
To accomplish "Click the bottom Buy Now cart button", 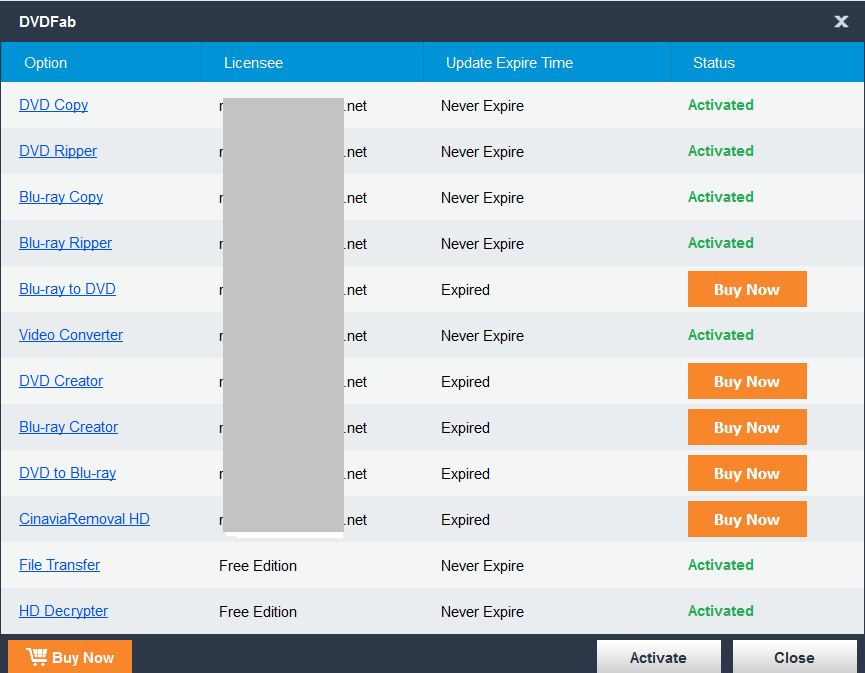I will 70,656.
